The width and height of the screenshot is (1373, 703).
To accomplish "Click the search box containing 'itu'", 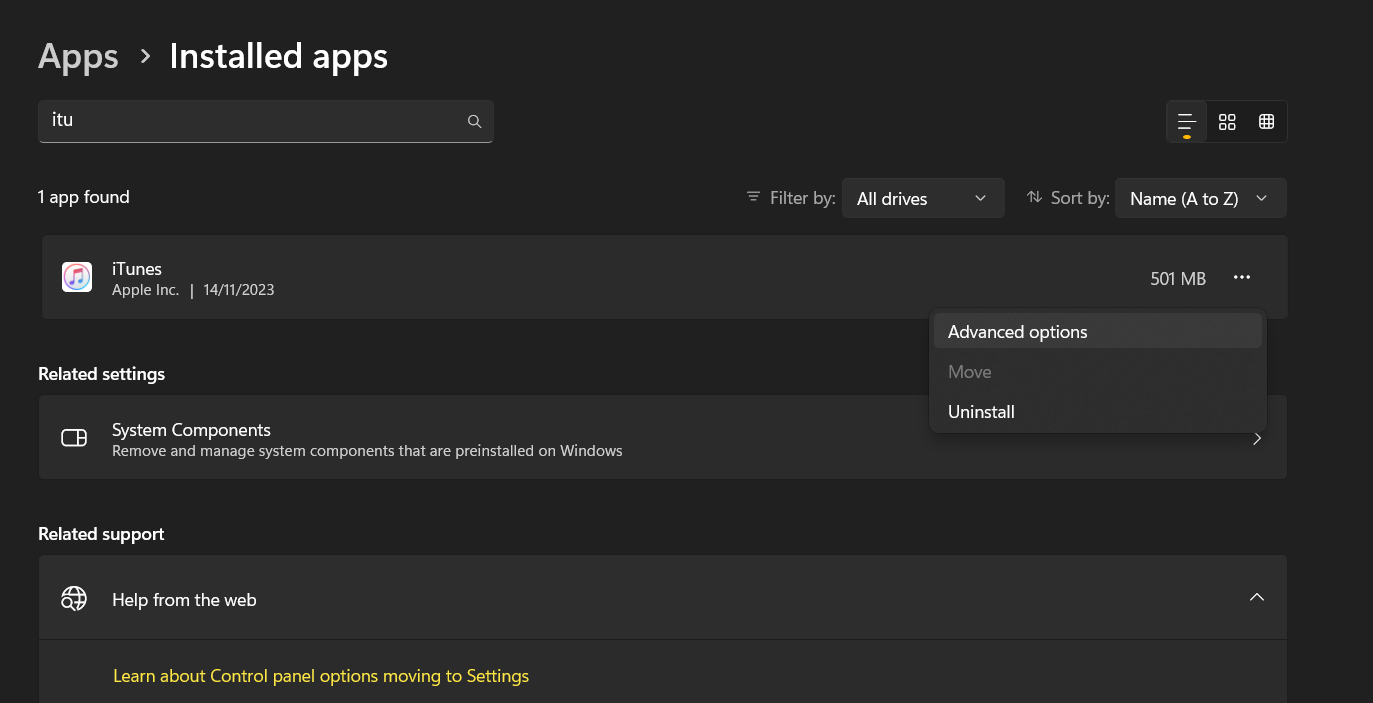I will (x=250, y=120).
